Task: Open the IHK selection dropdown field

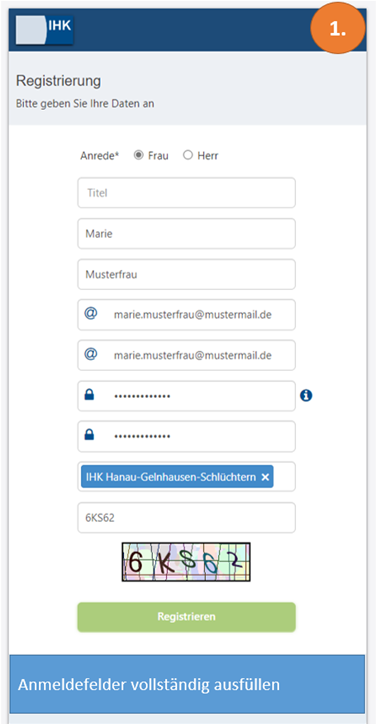Action: (x=186, y=477)
